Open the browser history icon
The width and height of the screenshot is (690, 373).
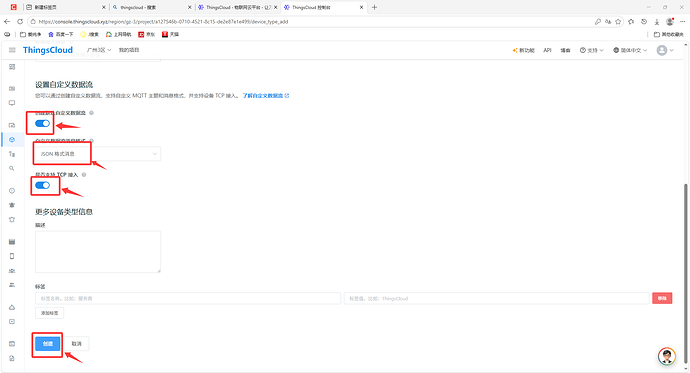[644, 22]
